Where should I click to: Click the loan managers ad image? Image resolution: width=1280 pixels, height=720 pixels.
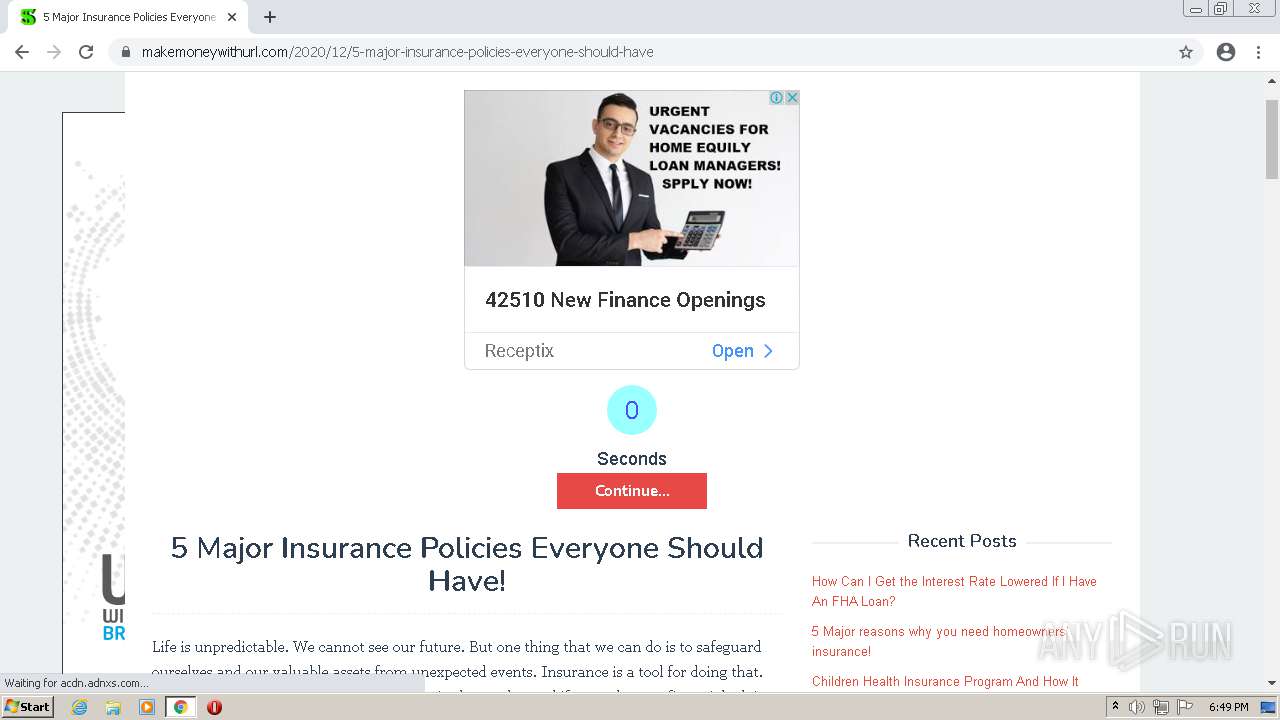tap(632, 178)
